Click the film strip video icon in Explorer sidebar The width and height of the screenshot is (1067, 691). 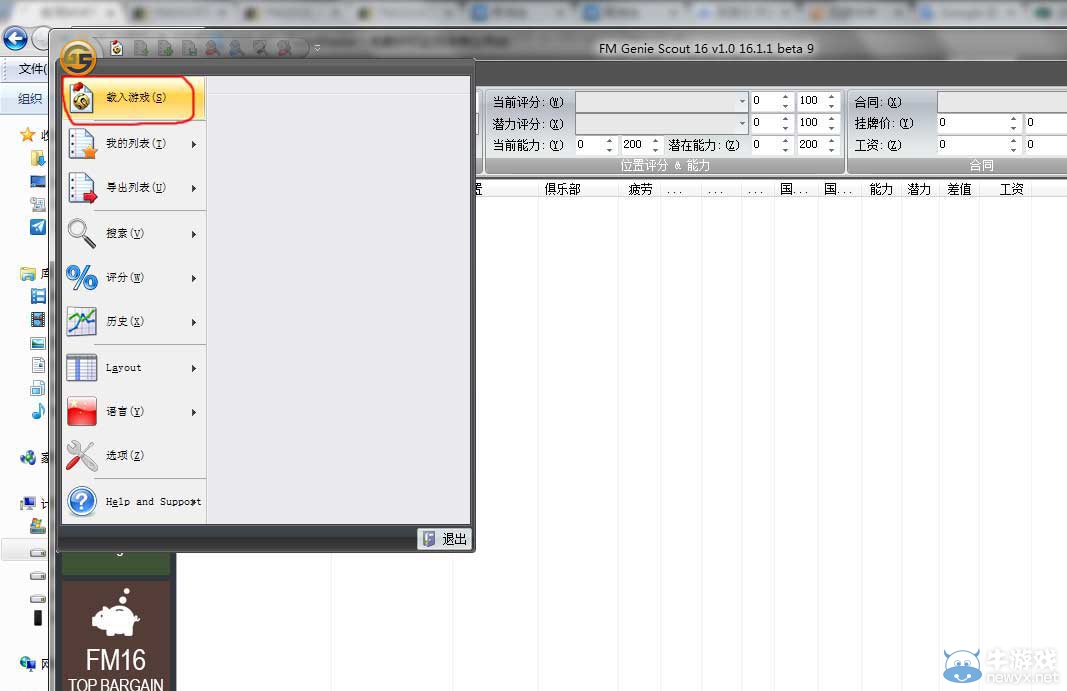coord(38,319)
